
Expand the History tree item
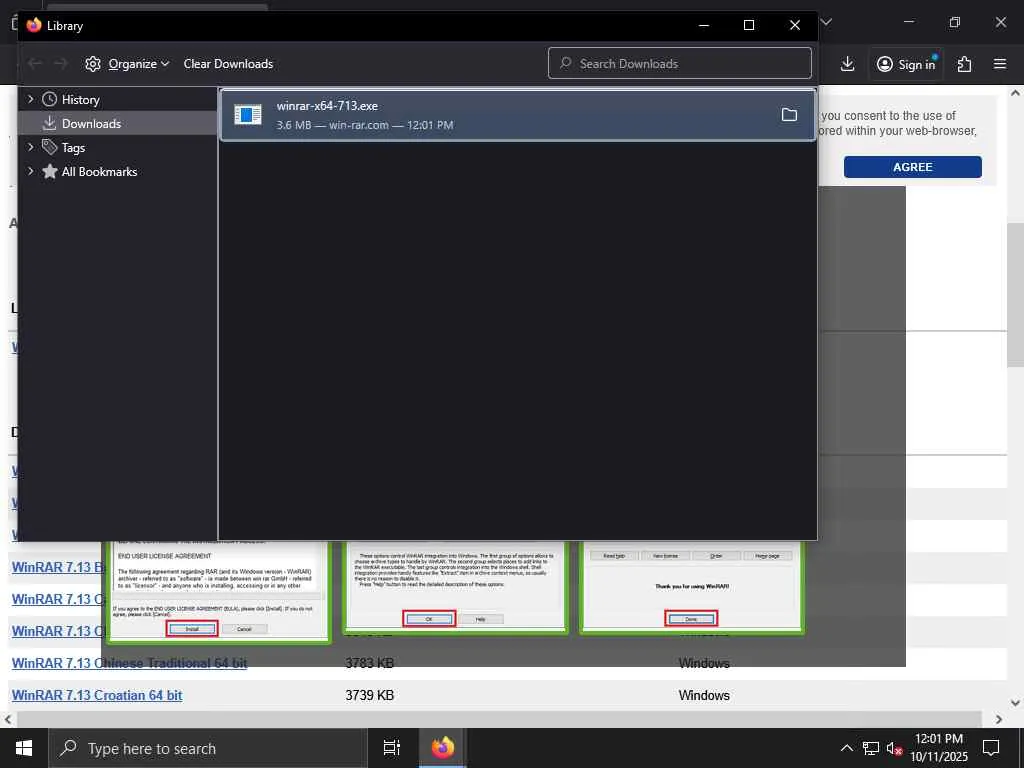pyautogui.click(x=31, y=99)
